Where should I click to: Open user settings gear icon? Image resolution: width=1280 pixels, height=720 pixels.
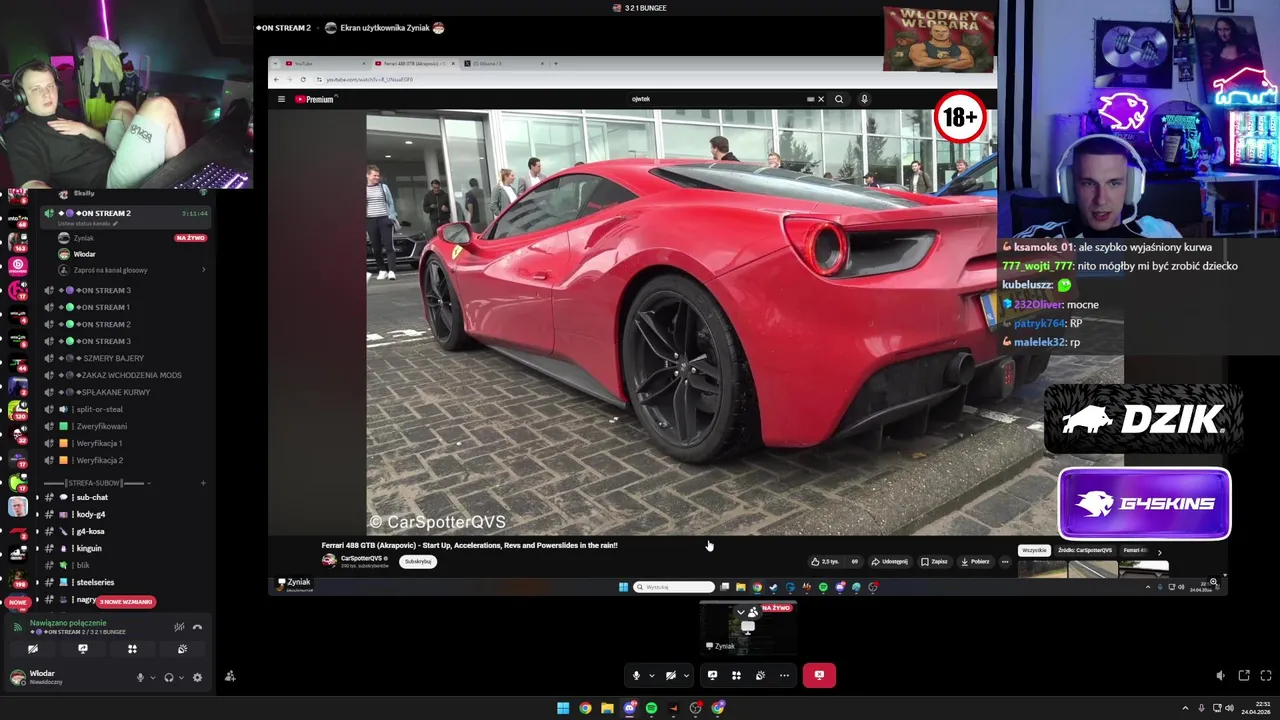coord(197,677)
